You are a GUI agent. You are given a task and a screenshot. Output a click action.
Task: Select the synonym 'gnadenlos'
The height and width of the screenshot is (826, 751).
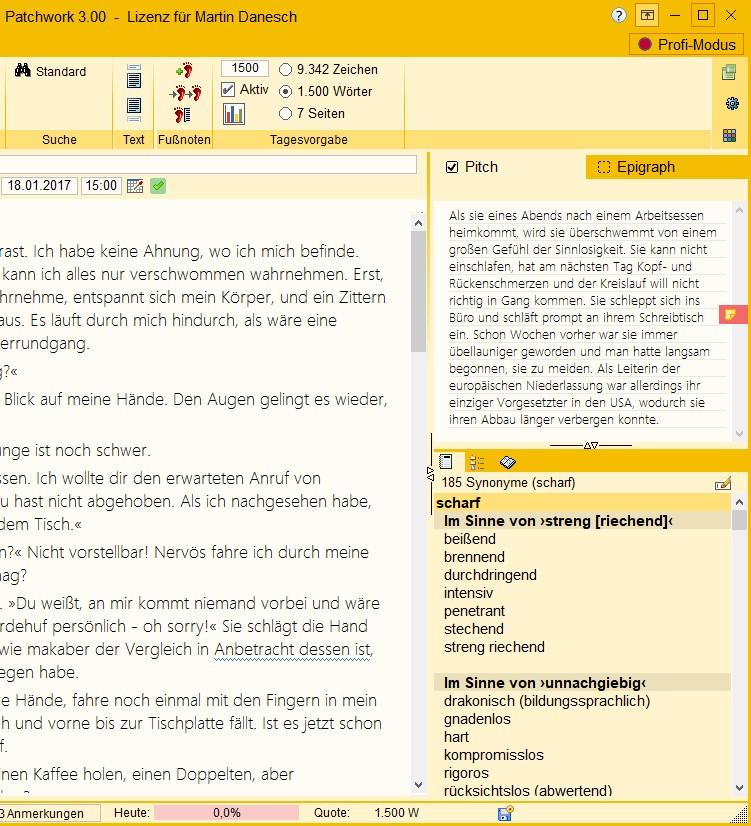pos(477,719)
